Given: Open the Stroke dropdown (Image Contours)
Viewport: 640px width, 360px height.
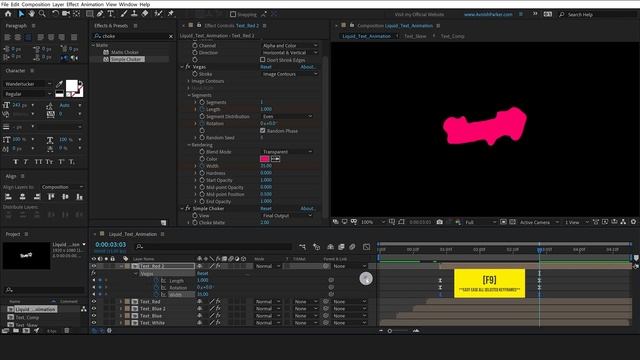Looking at the screenshot, I should pyautogui.click(x=289, y=74).
